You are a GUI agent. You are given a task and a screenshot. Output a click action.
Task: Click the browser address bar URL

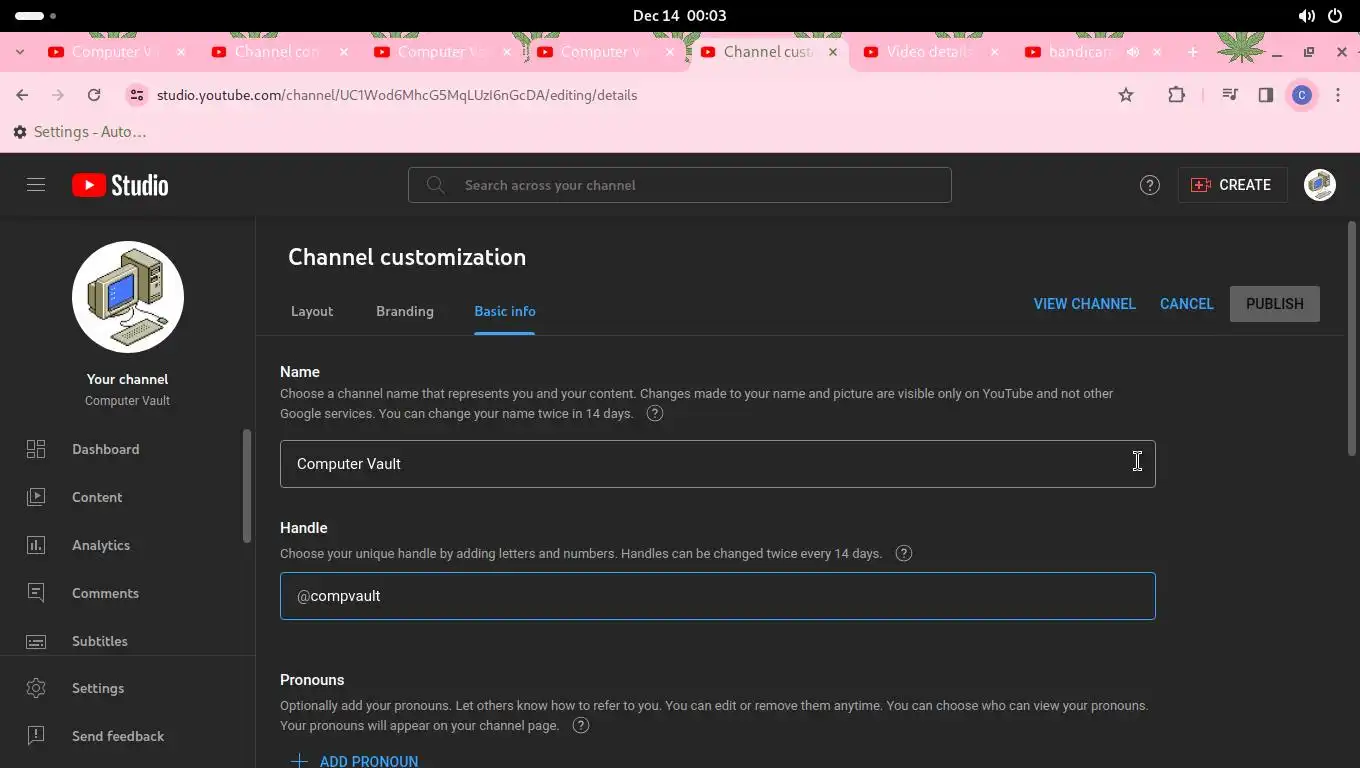pyautogui.click(x=397, y=95)
